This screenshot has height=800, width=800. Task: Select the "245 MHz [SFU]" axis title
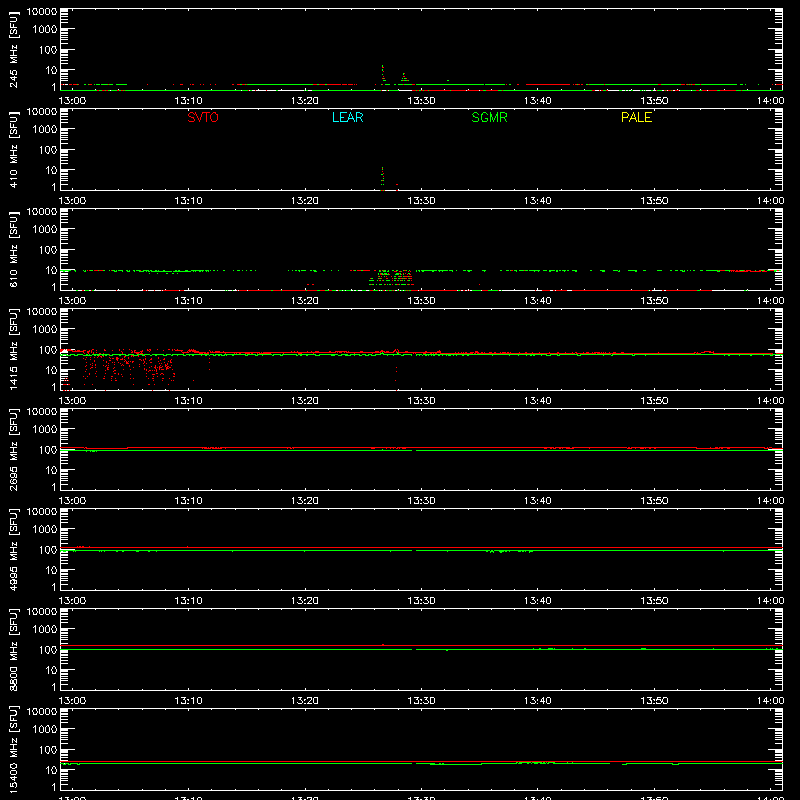pyautogui.click(x=13, y=49)
